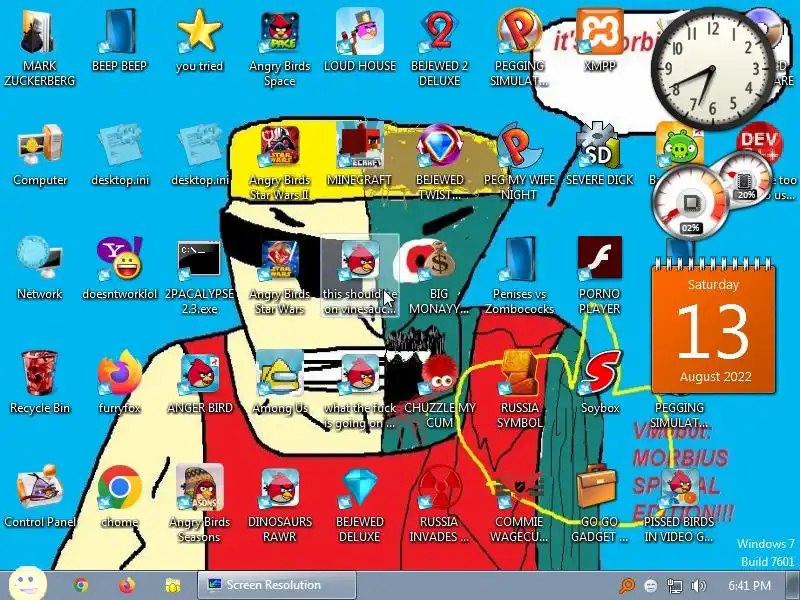Viewport: 800px width, 600px height.
Task: Select 'this should be on vinesauc...' icon
Action: point(360,276)
